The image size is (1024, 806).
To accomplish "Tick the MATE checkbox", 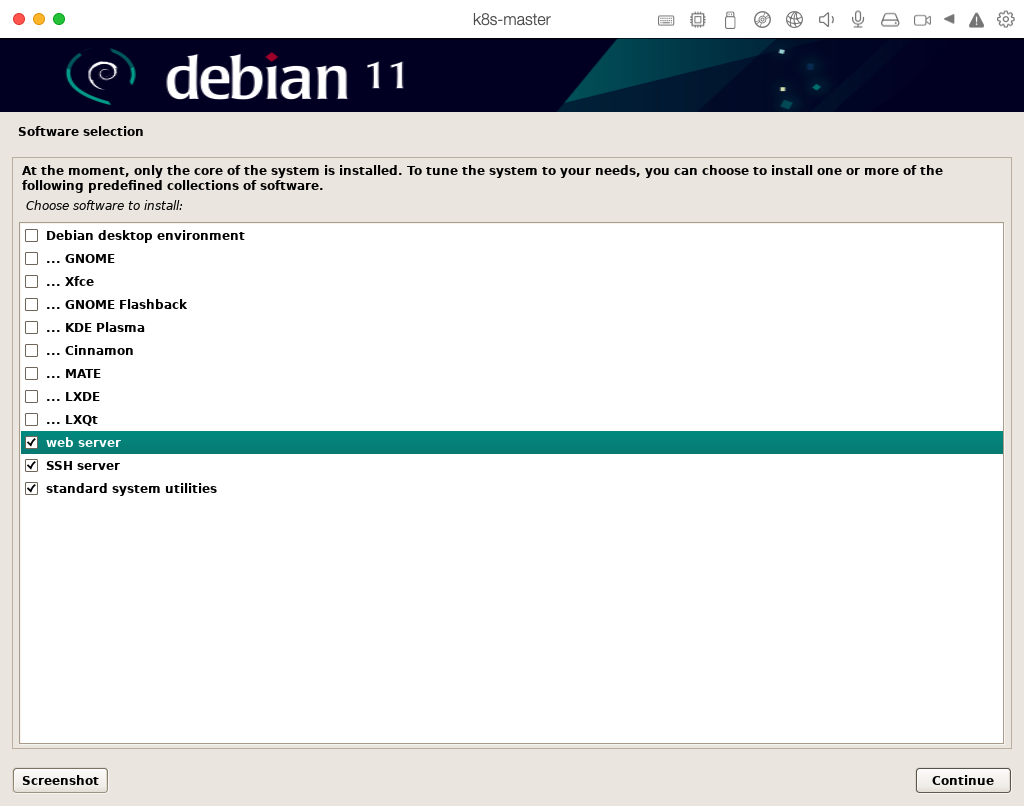I will coord(31,374).
